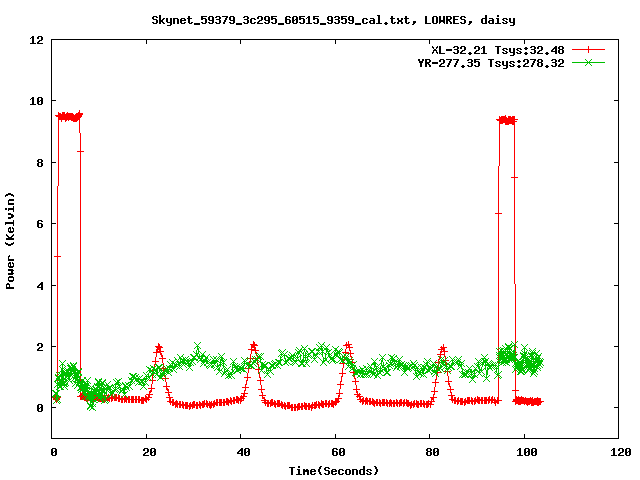Click y-axis tick label 8
The height and width of the screenshot is (480, 640).
(40, 163)
